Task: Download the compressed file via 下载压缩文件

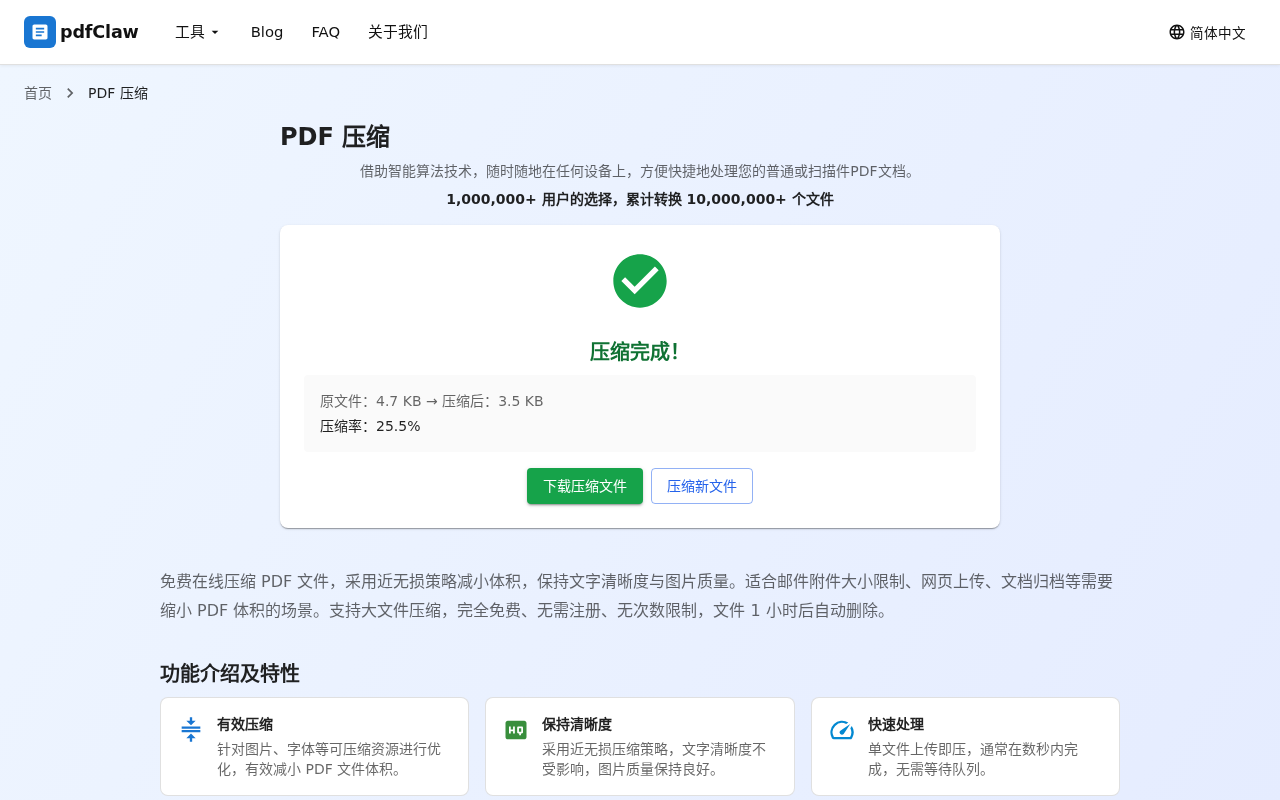Action: pyautogui.click(x=585, y=486)
